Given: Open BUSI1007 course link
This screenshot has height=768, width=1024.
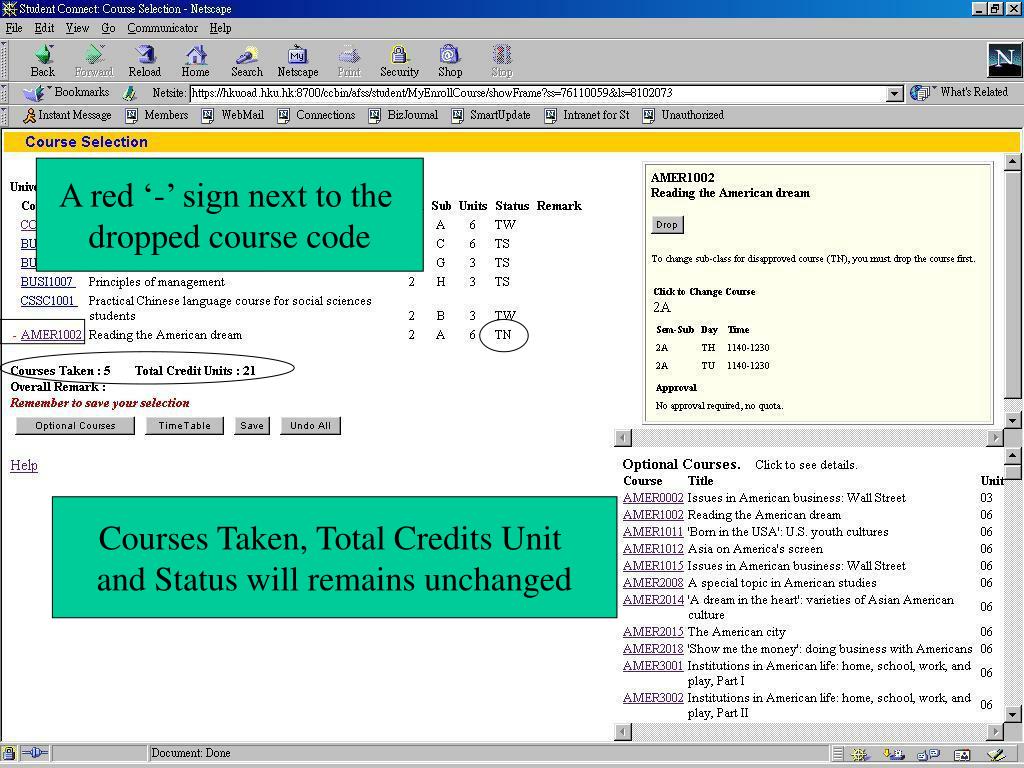Looking at the screenshot, I should (x=47, y=281).
